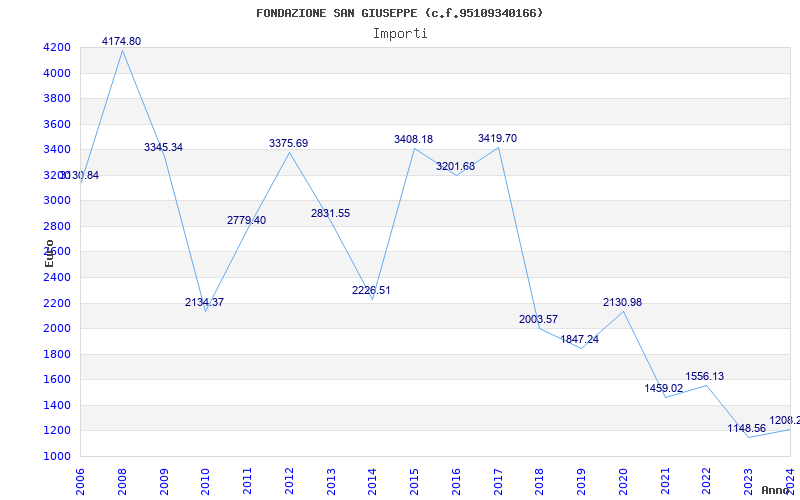The height and width of the screenshot is (500, 800).
Task: Click the 2022 x-axis year label
Action: (707, 481)
